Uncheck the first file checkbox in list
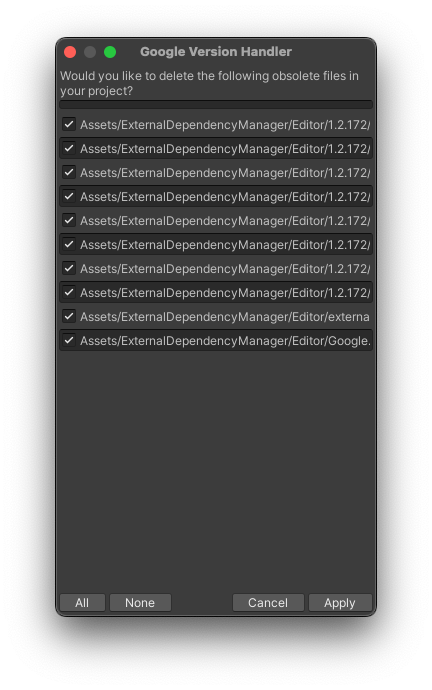Viewport: 432px width, 690px height. point(69,125)
